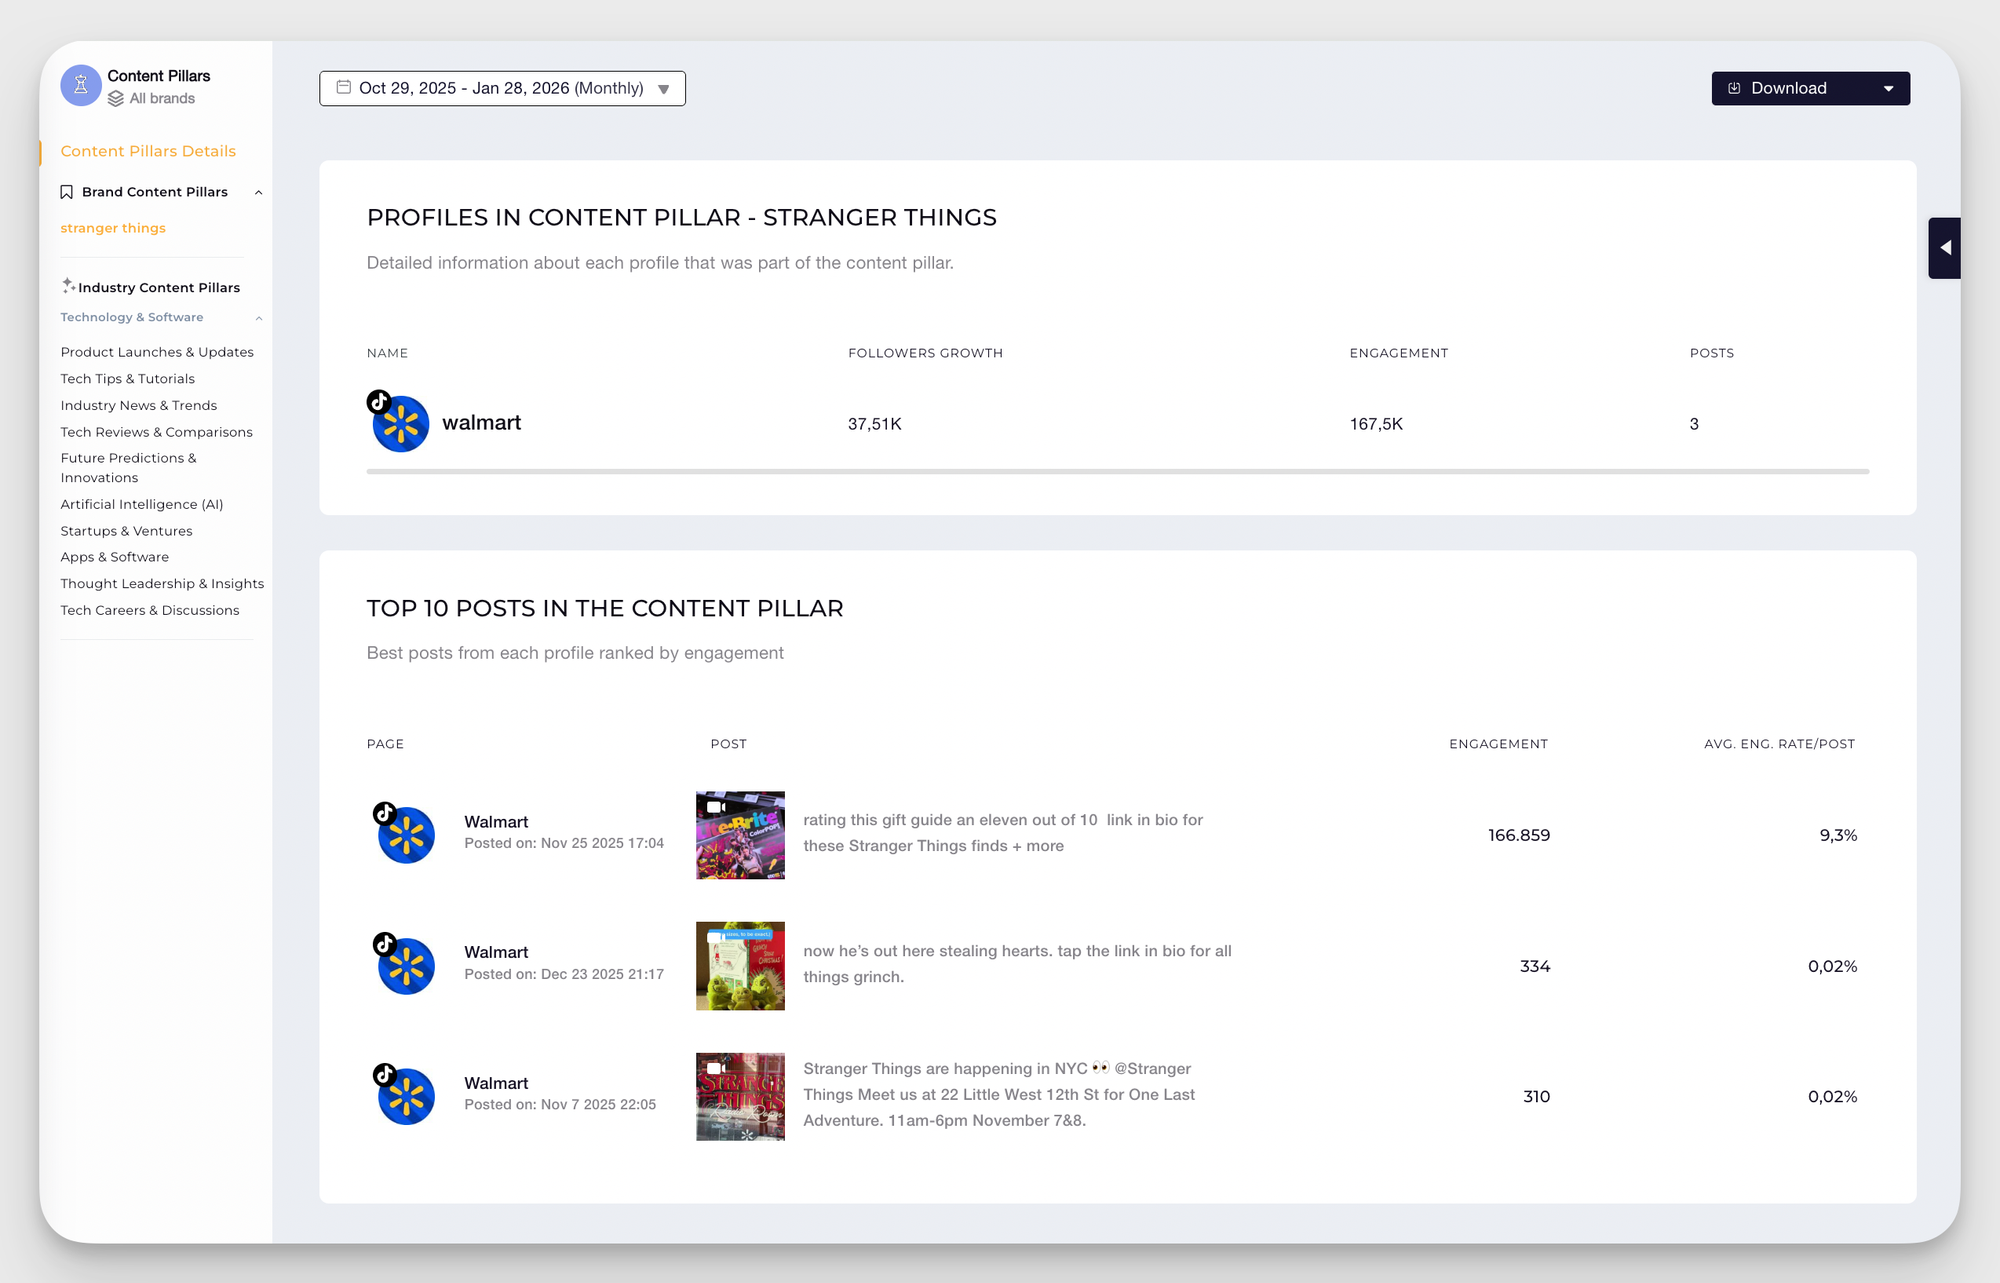The height and width of the screenshot is (1283, 2000).
Task: Select the TikTok icon on walmart's profile row
Action: 379,404
